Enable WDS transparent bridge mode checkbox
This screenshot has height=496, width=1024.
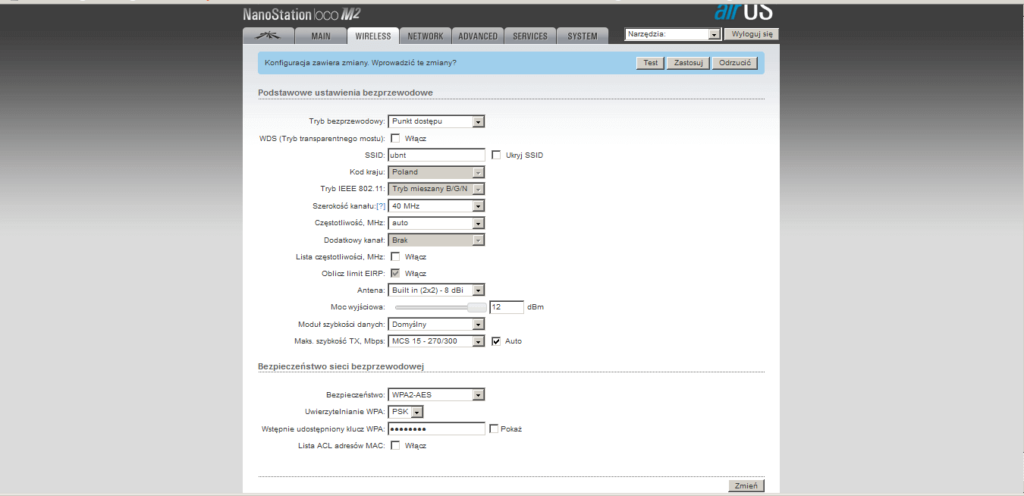pos(395,138)
